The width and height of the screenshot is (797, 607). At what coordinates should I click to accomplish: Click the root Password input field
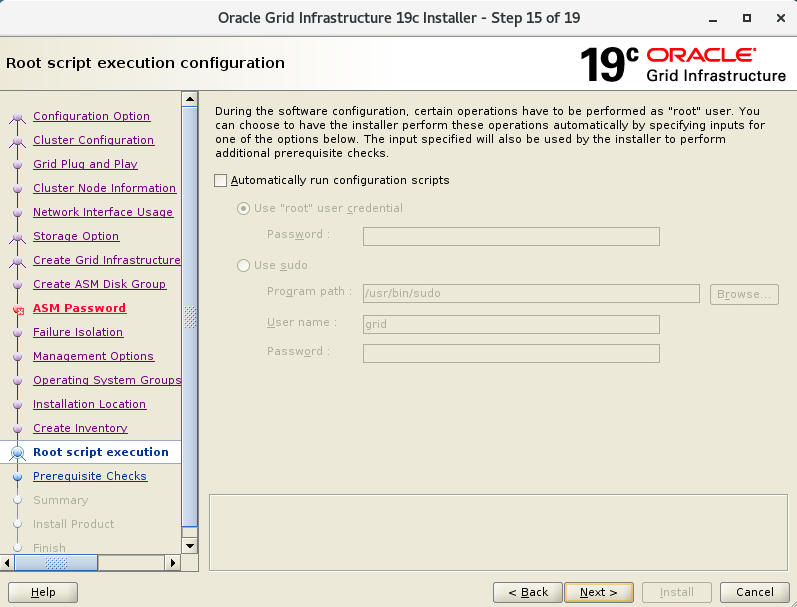[x=510, y=236]
